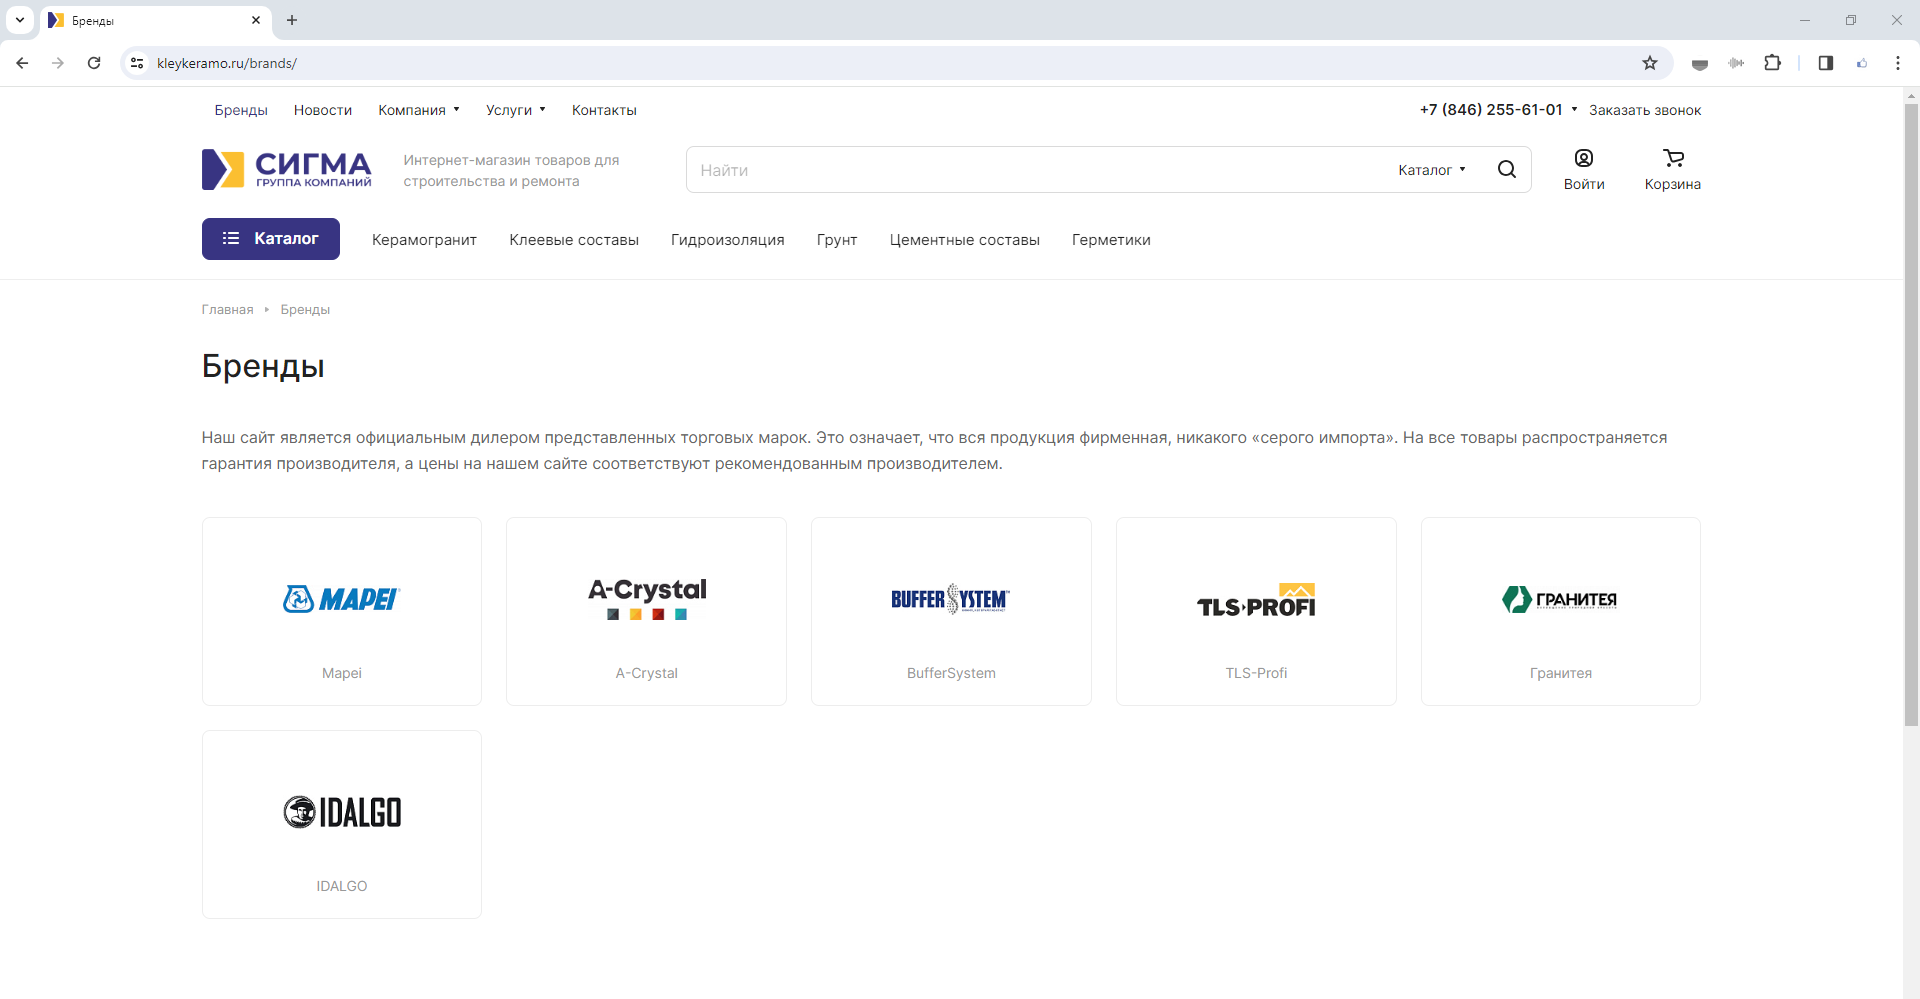The width and height of the screenshot is (1920, 999).
Task: Go forward with browser forward arrow
Action: pos(58,63)
